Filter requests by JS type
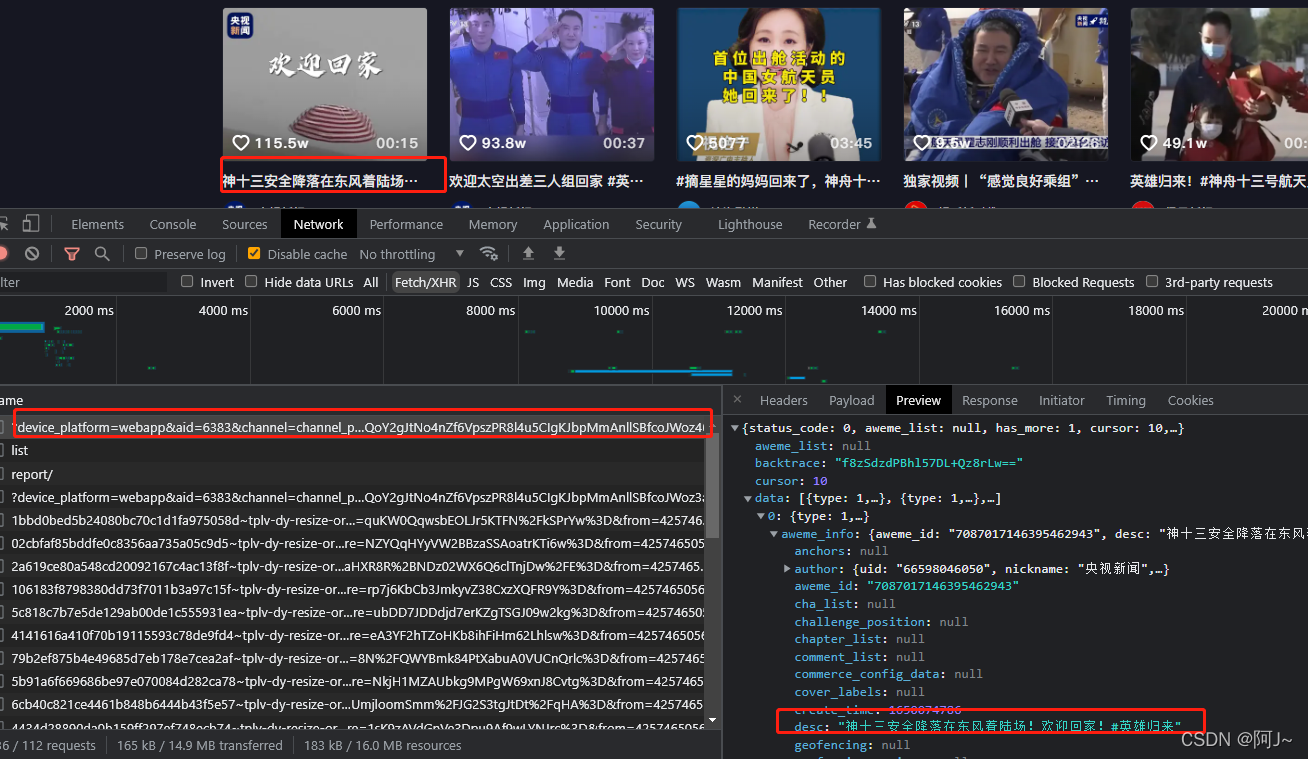 point(473,282)
